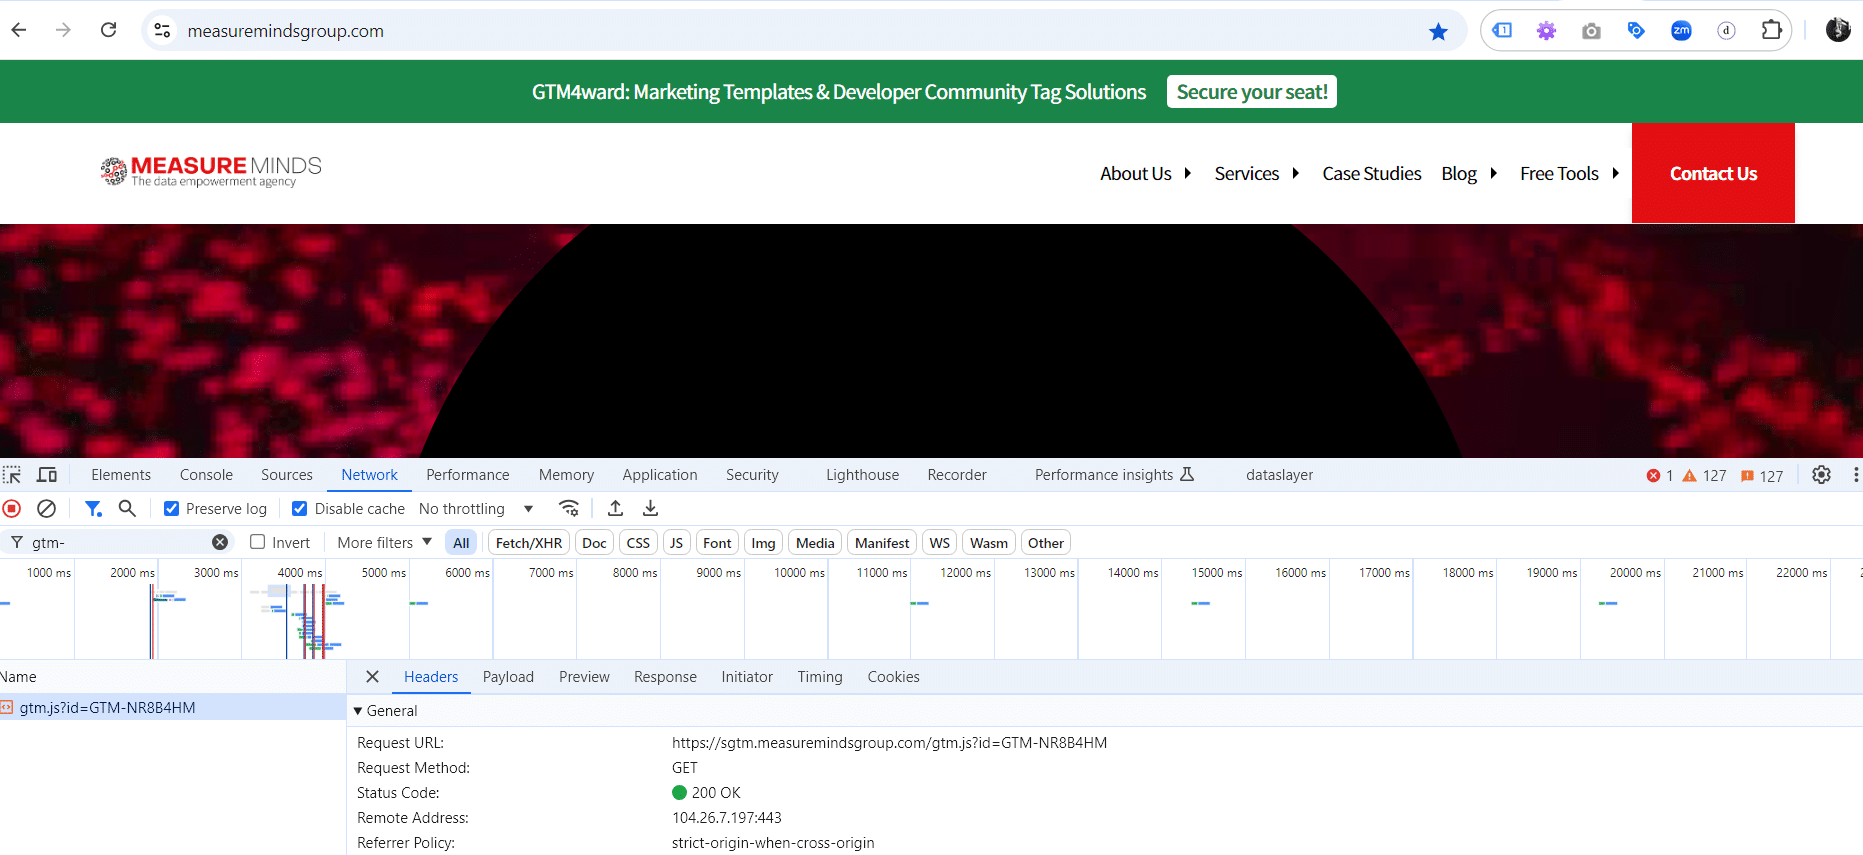This screenshot has width=1863, height=855.
Task: Filter requests by Fetch/XHR
Action: tap(529, 543)
